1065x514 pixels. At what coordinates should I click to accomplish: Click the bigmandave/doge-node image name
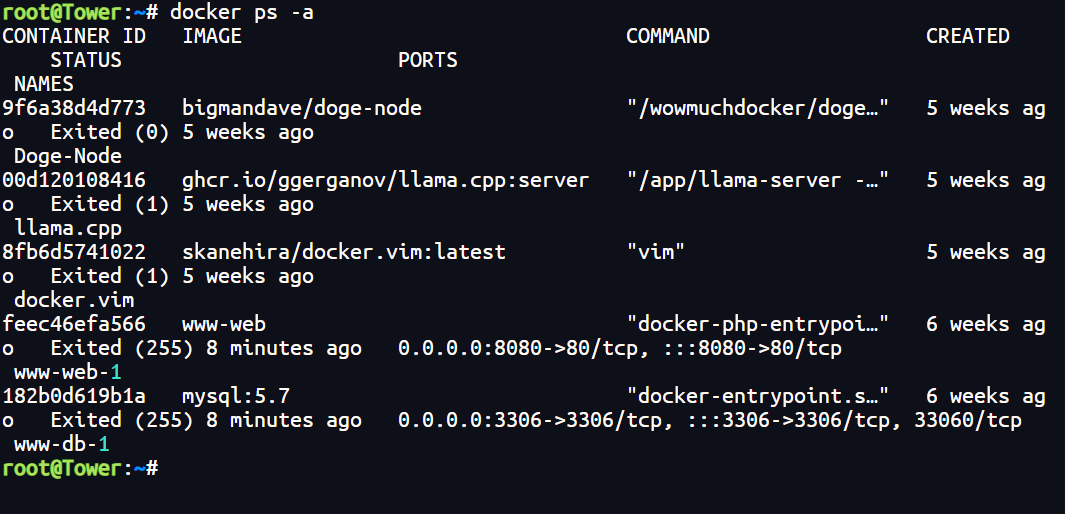click(x=302, y=108)
